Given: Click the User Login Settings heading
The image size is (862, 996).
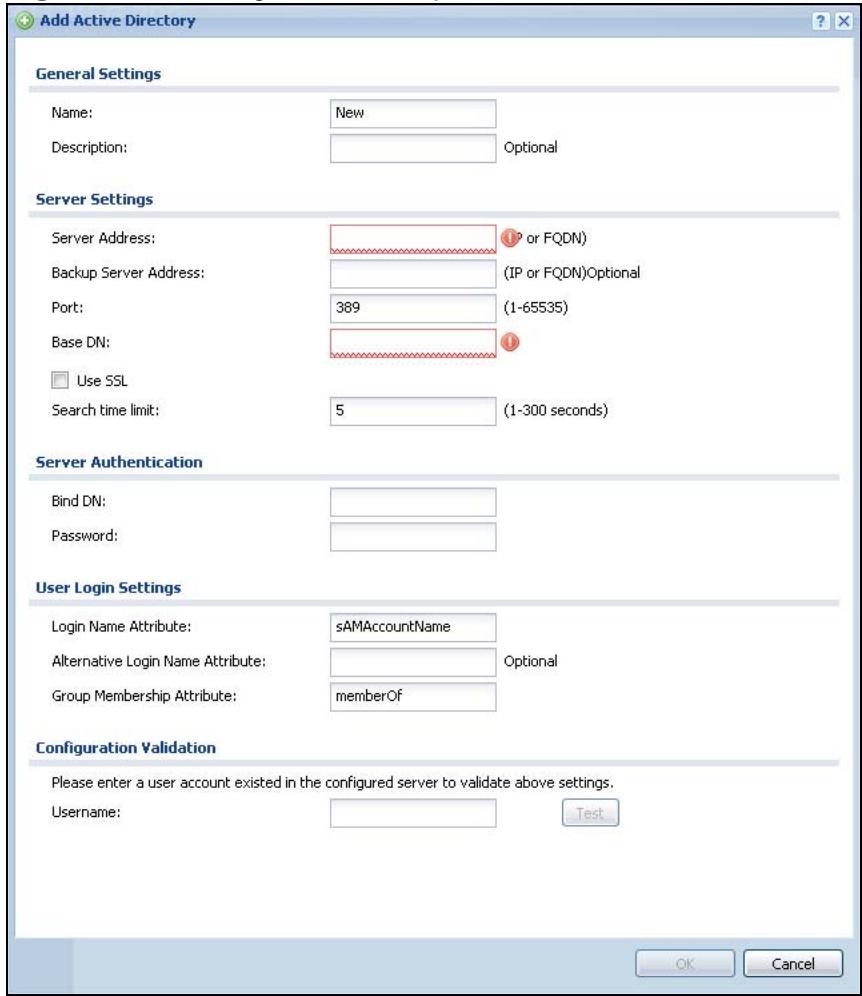Looking at the screenshot, I should coord(109,588).
